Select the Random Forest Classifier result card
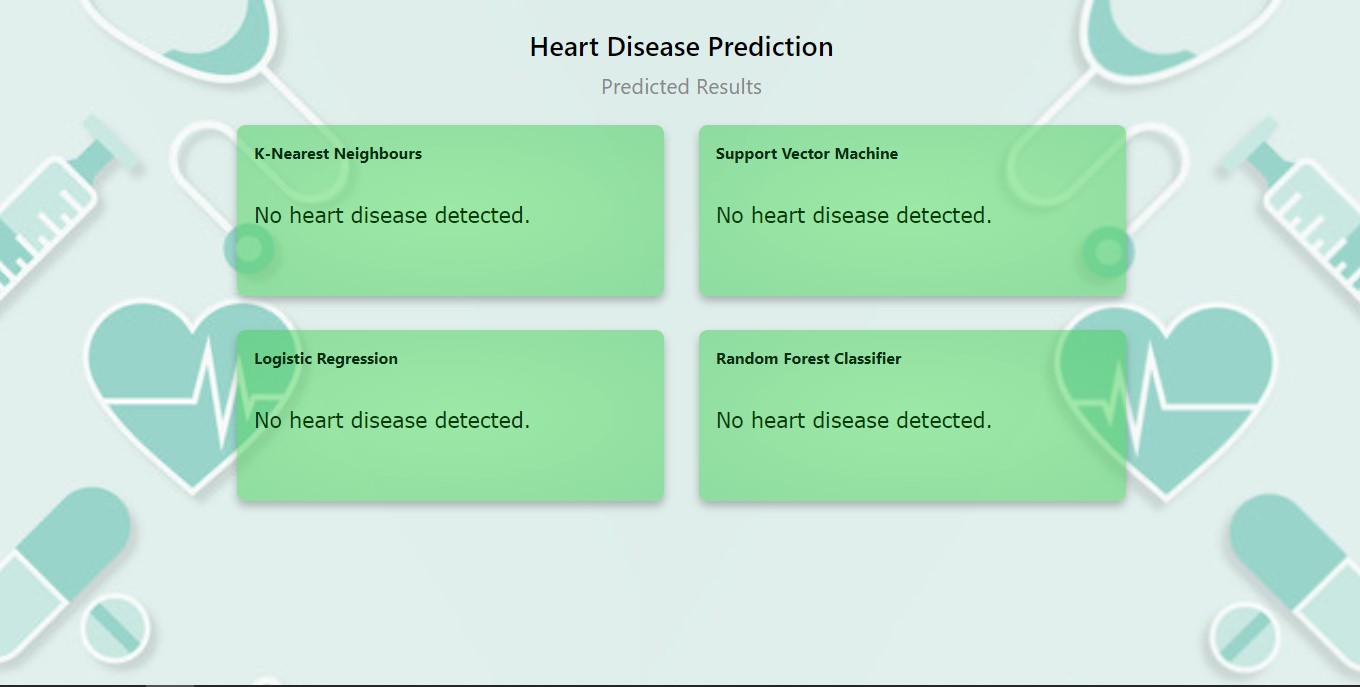The width and height of the screenshot is (1360, 687). (x=912, y=415)
